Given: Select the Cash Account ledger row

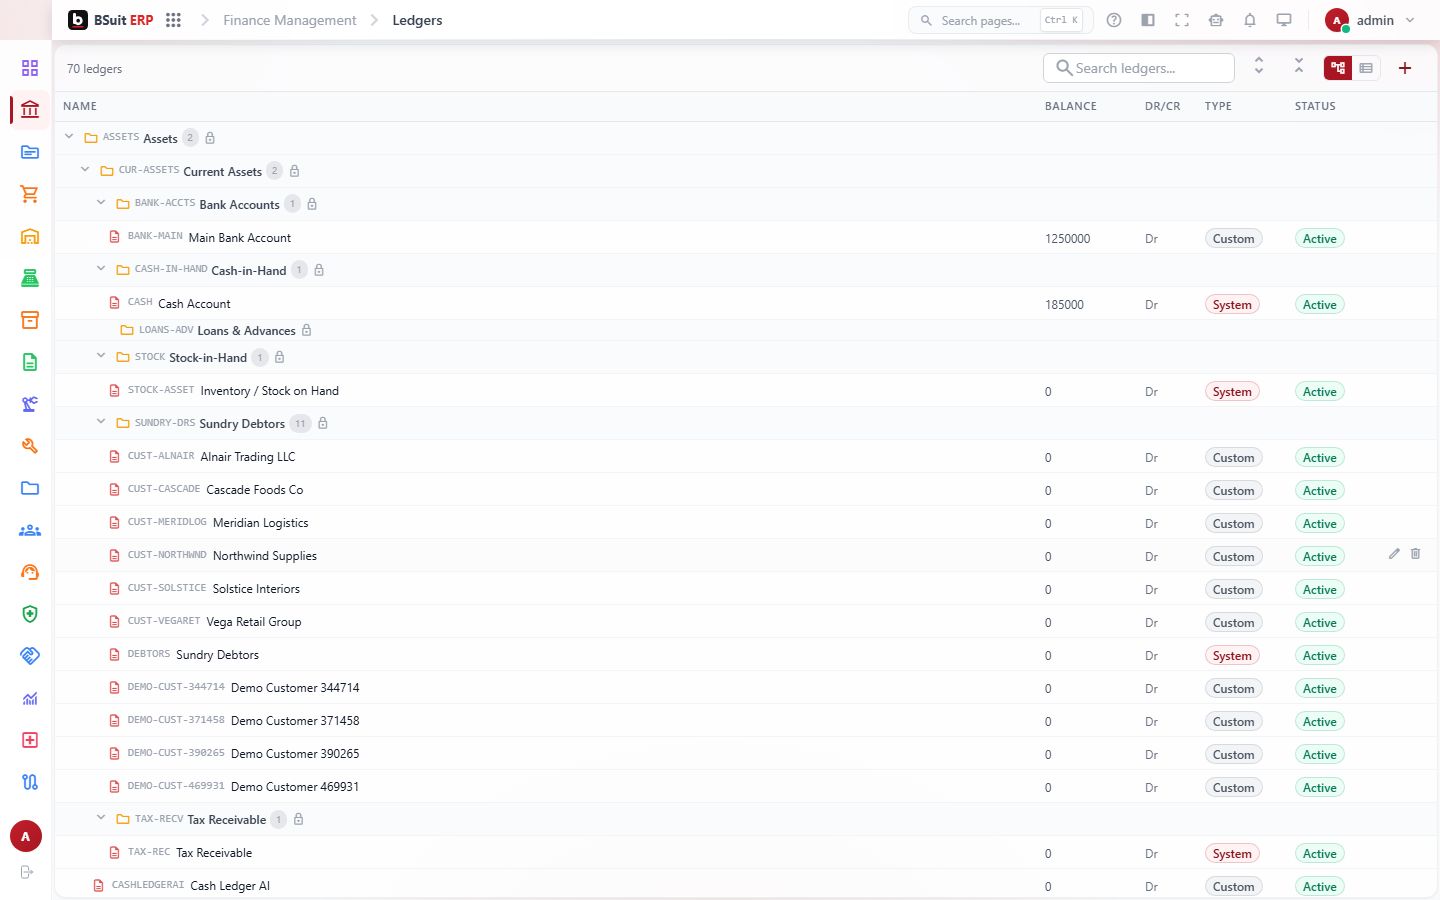Looking at the screenshot, I should 746,304.
